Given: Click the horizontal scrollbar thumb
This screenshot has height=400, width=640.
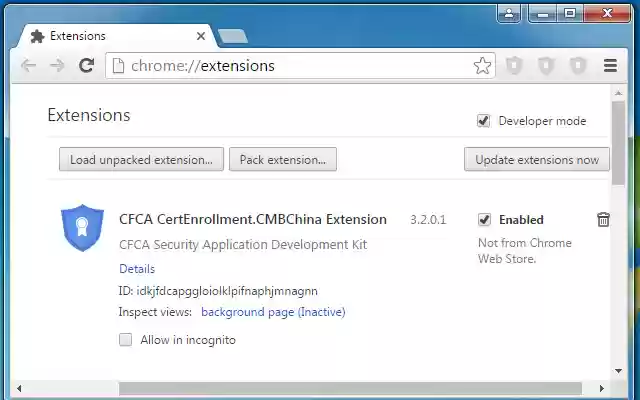Looking at the screenshot, I should click(x=350, y=388).
